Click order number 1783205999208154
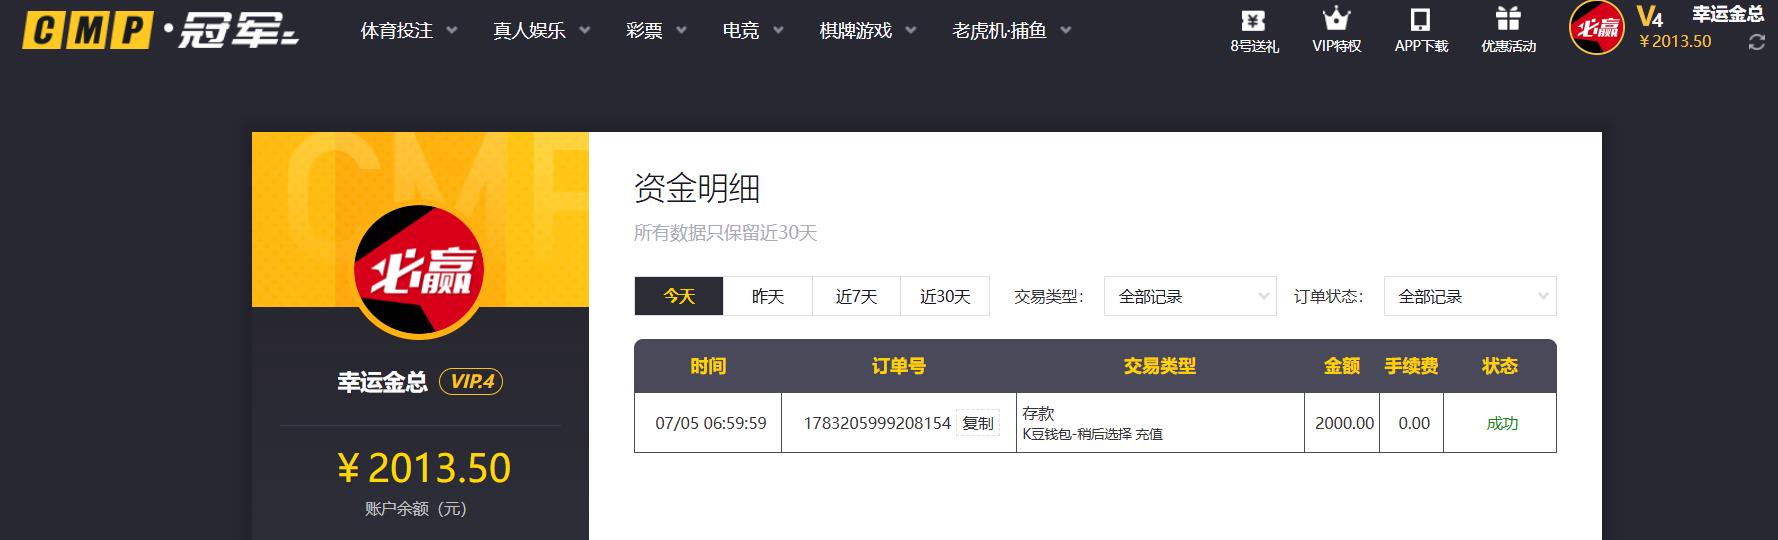This screenshot has width=1778, height=540. pos(877,423)
